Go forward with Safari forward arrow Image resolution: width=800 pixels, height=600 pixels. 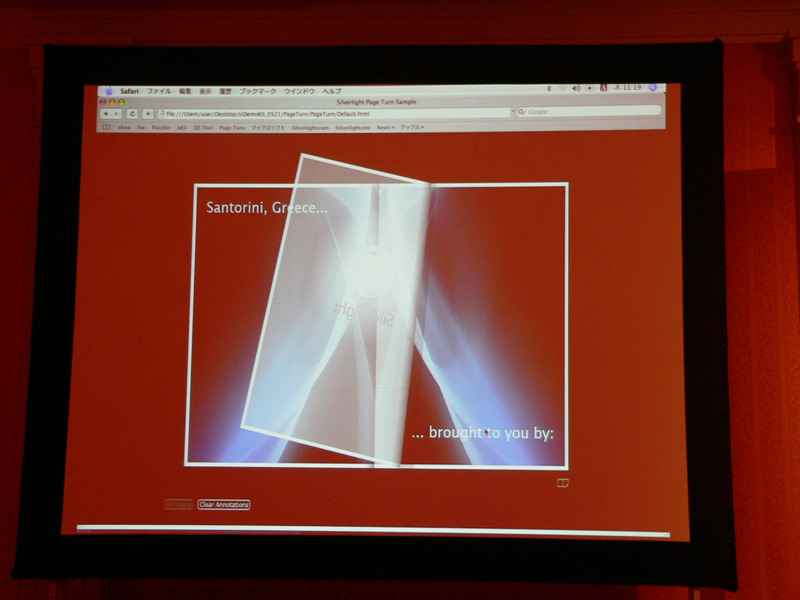116,114
